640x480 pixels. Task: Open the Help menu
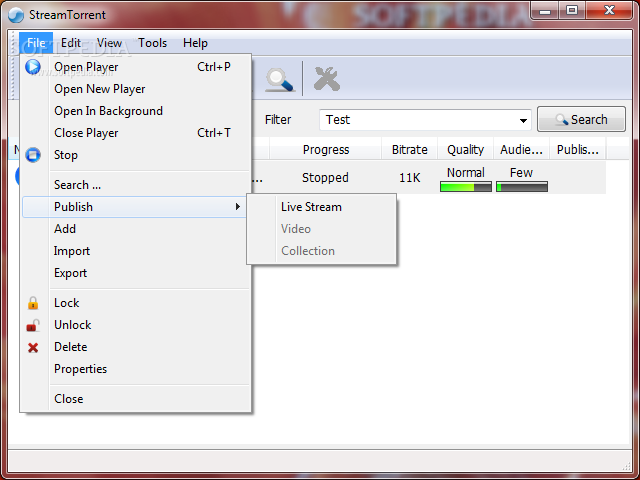click(x=195, y=43)
